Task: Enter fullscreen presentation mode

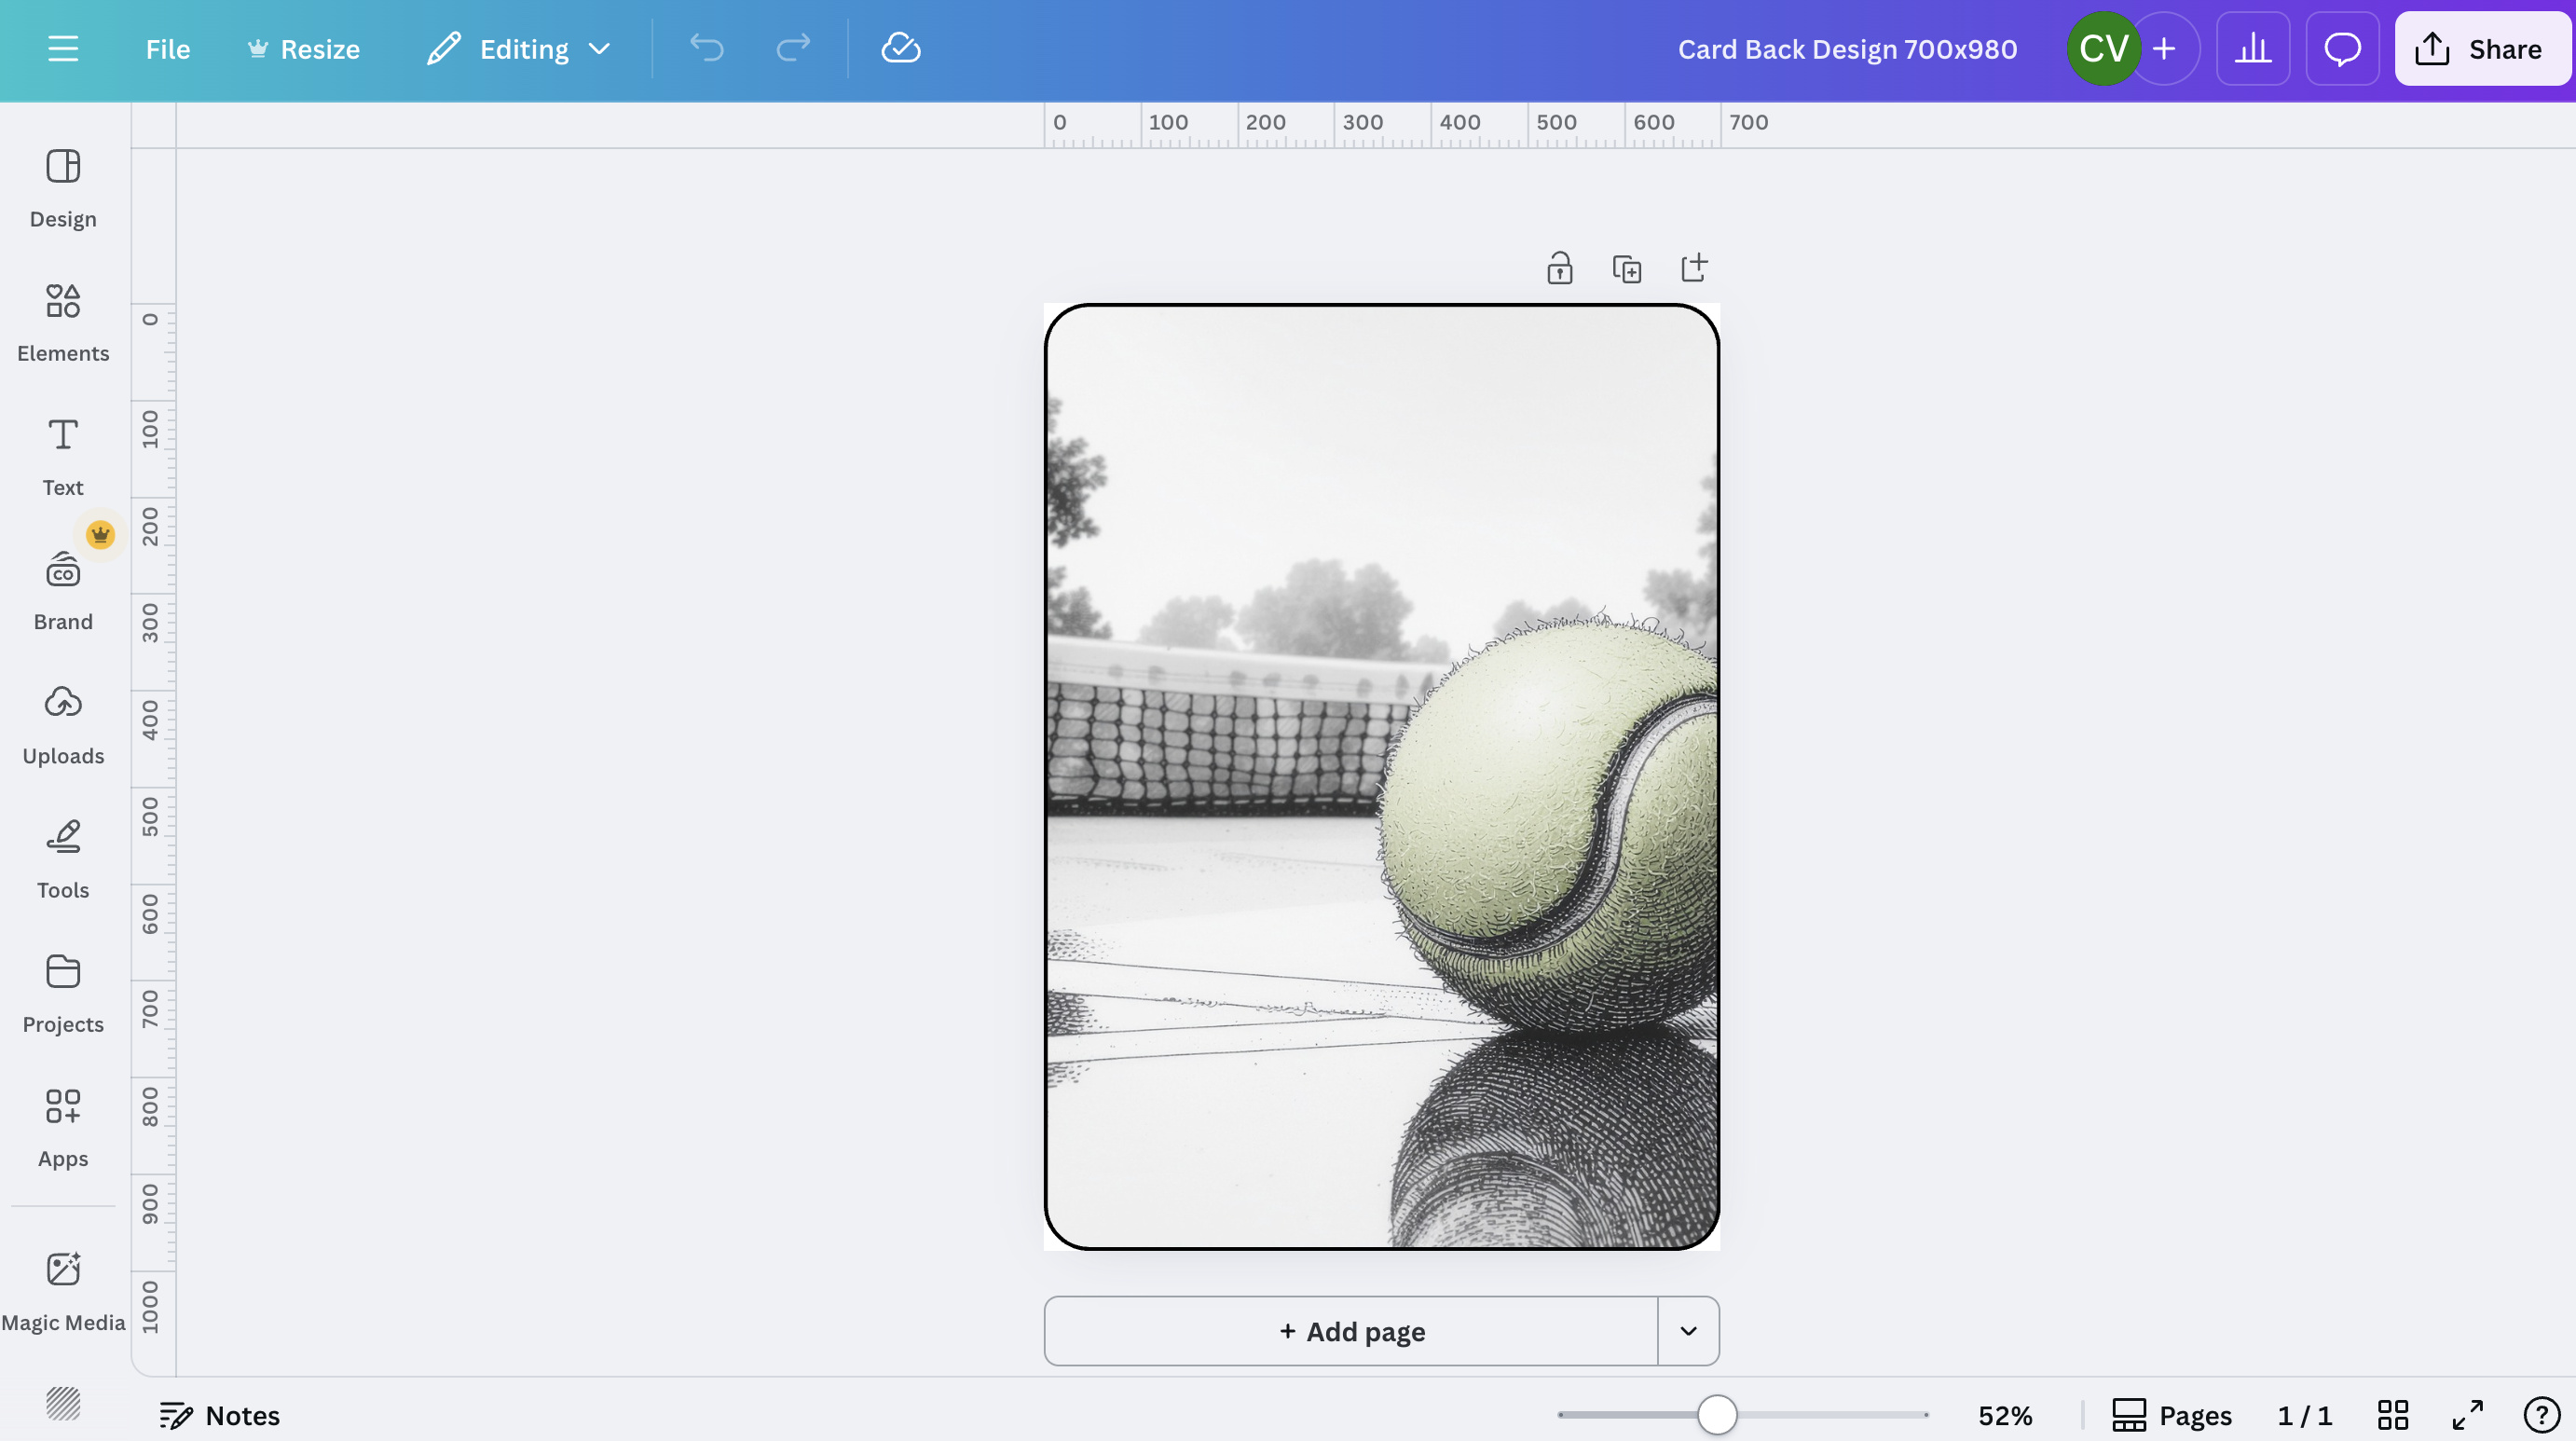Action: [x=2466, y=1415]
